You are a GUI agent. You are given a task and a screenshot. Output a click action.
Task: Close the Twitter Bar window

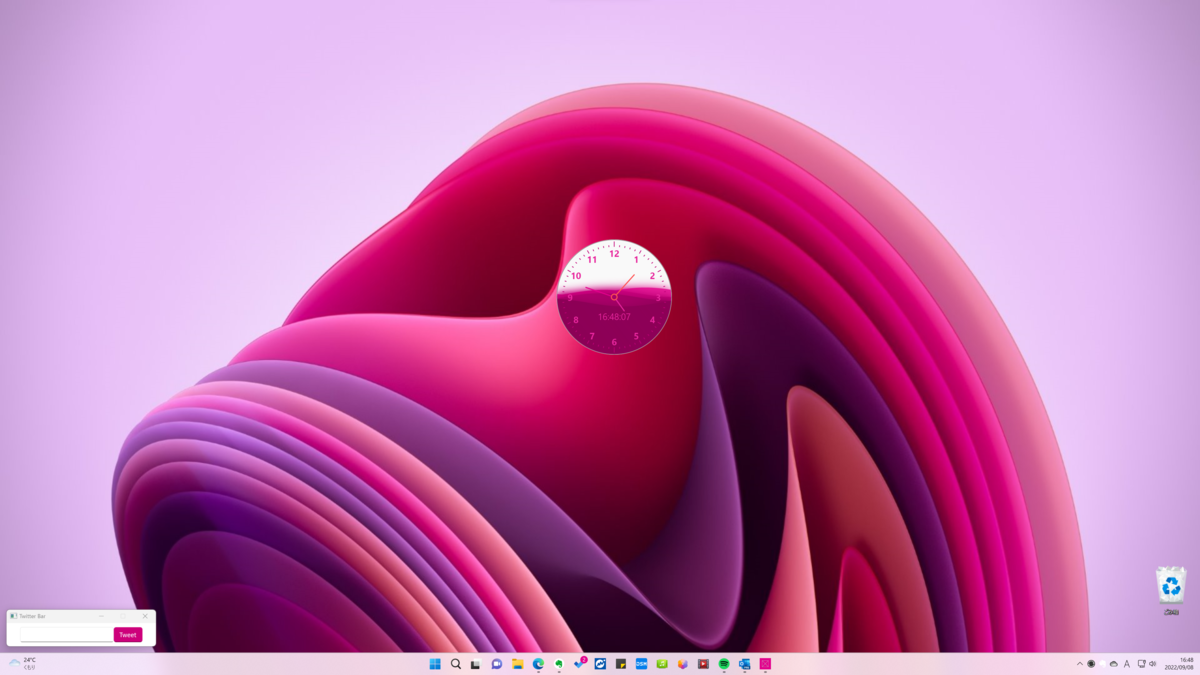145,616
